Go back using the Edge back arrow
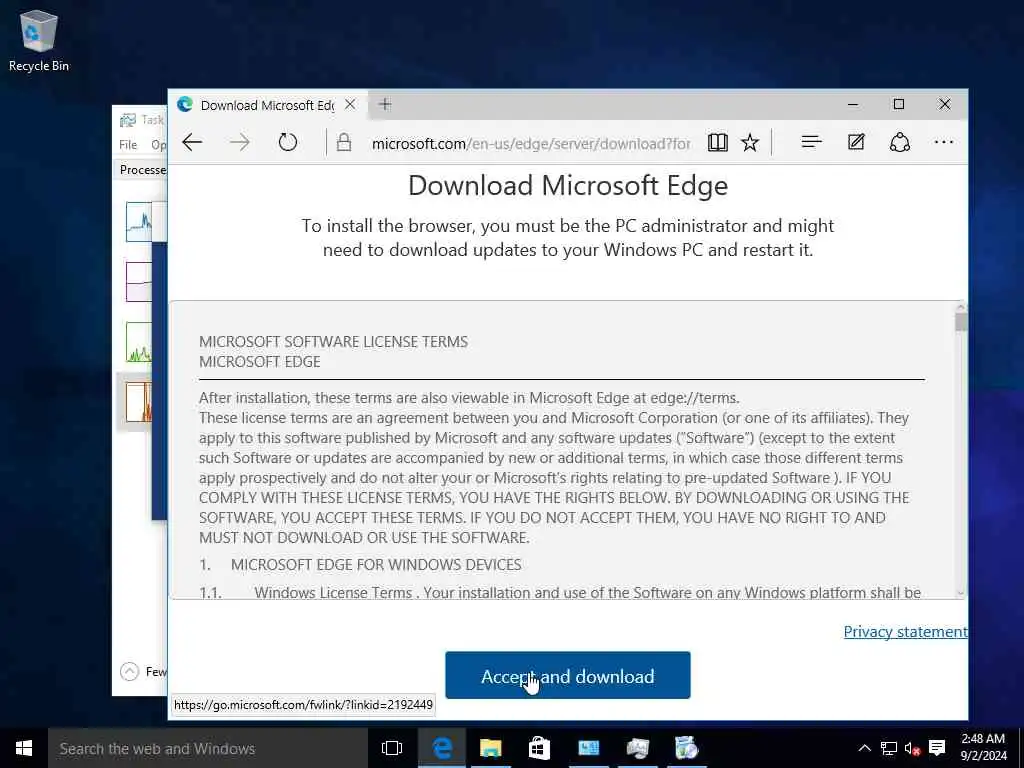The width and height of the screenshot is (1024, 768). pos(192,142)
